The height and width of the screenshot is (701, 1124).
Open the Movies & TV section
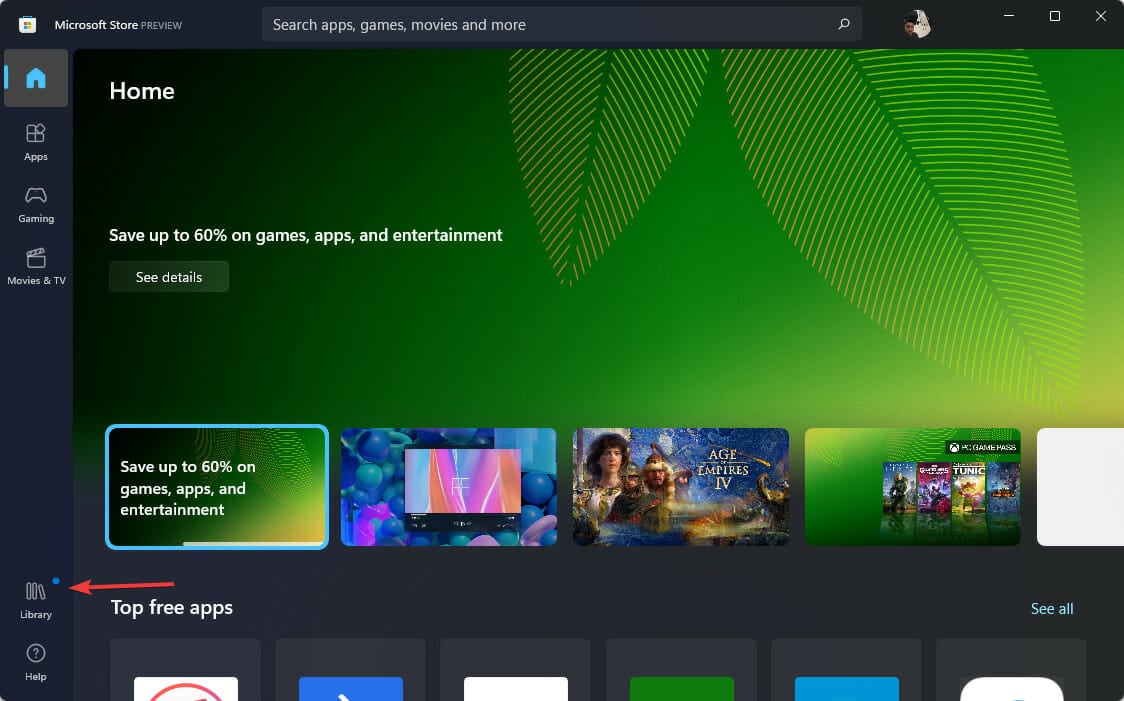click(36, 267)
